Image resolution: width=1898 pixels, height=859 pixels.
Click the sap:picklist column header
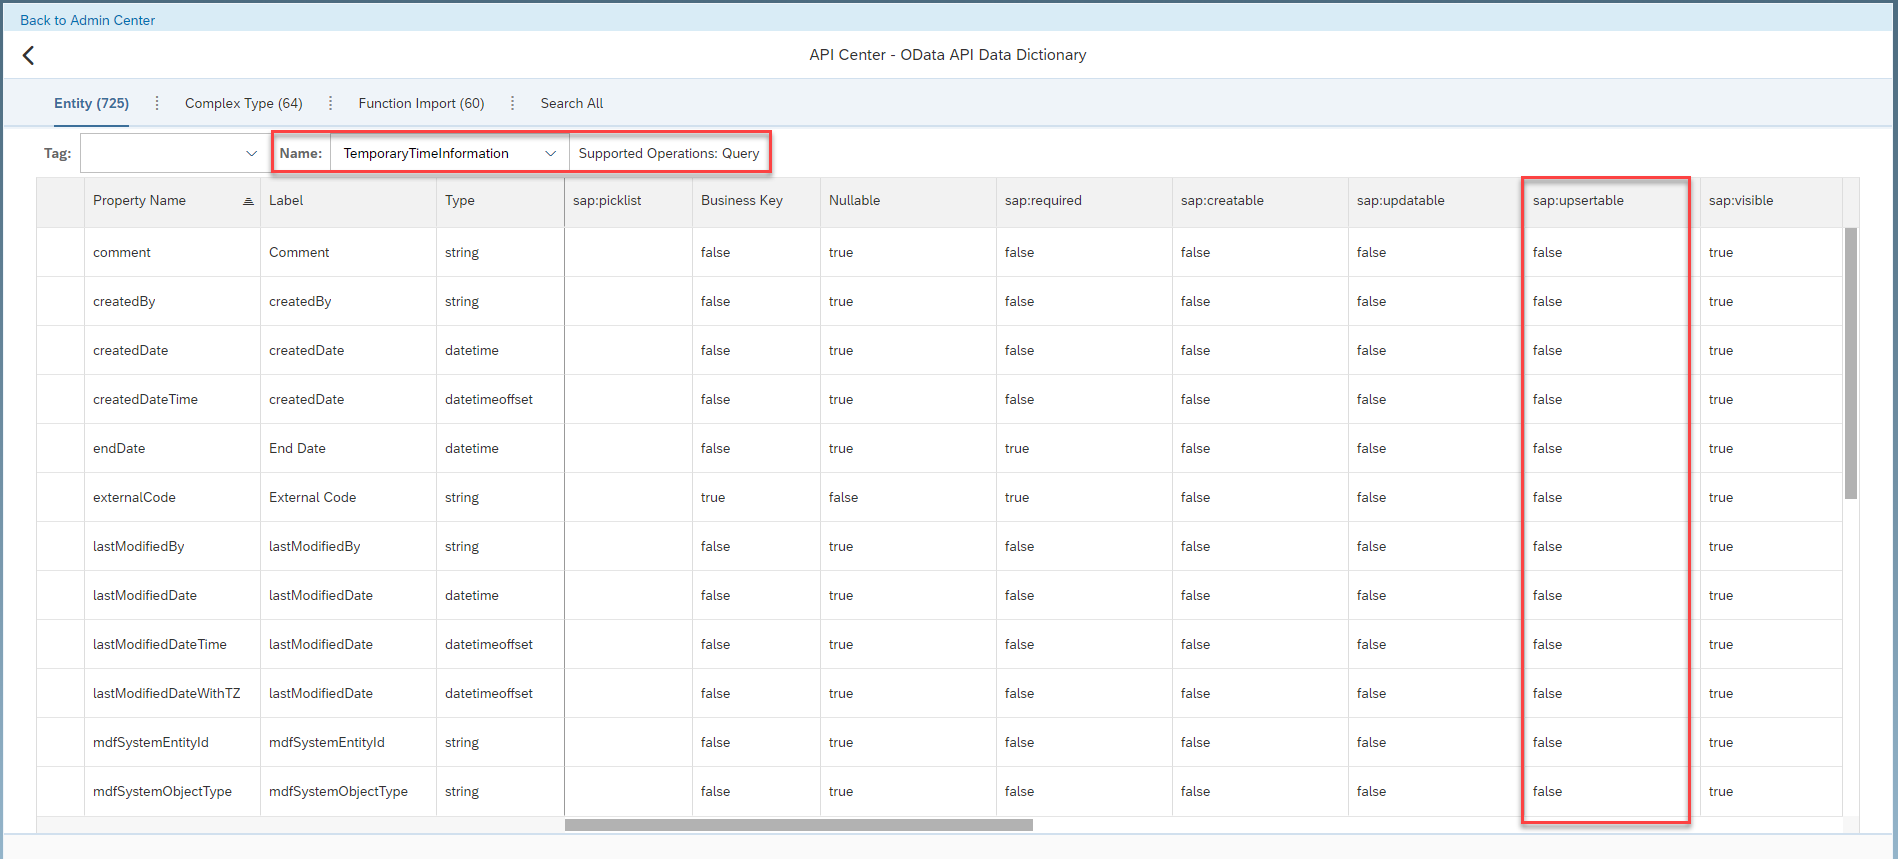tap(628, 201)
